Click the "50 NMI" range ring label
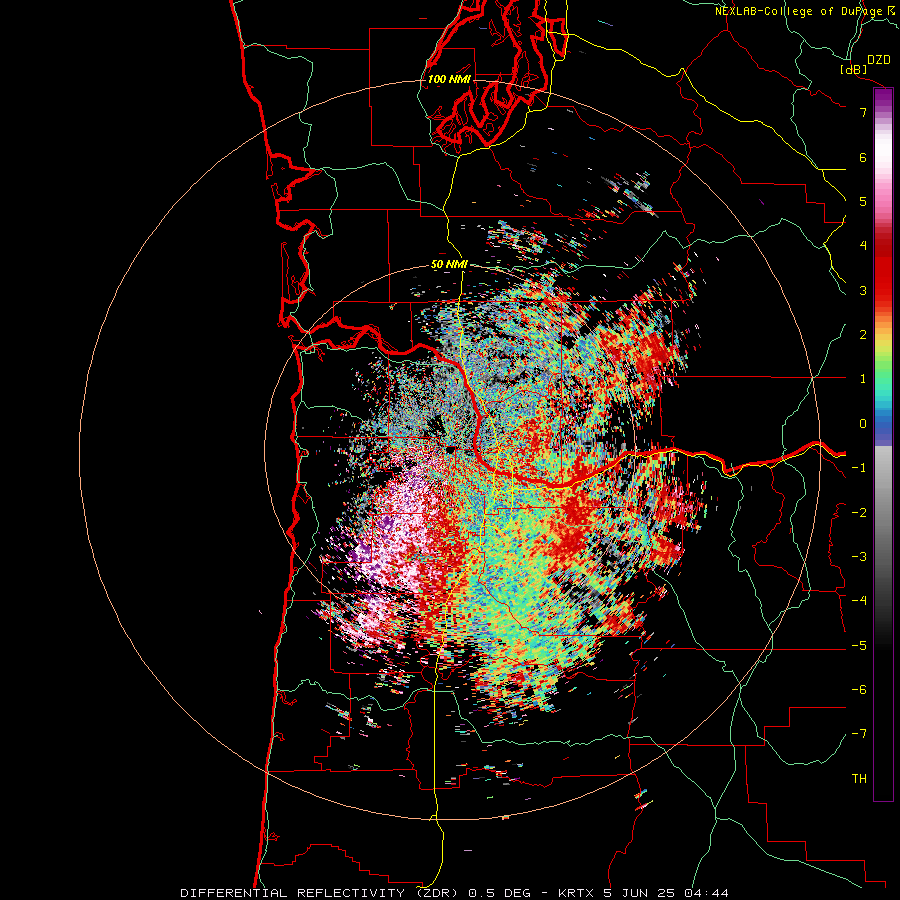 click(x=449, y=265)
